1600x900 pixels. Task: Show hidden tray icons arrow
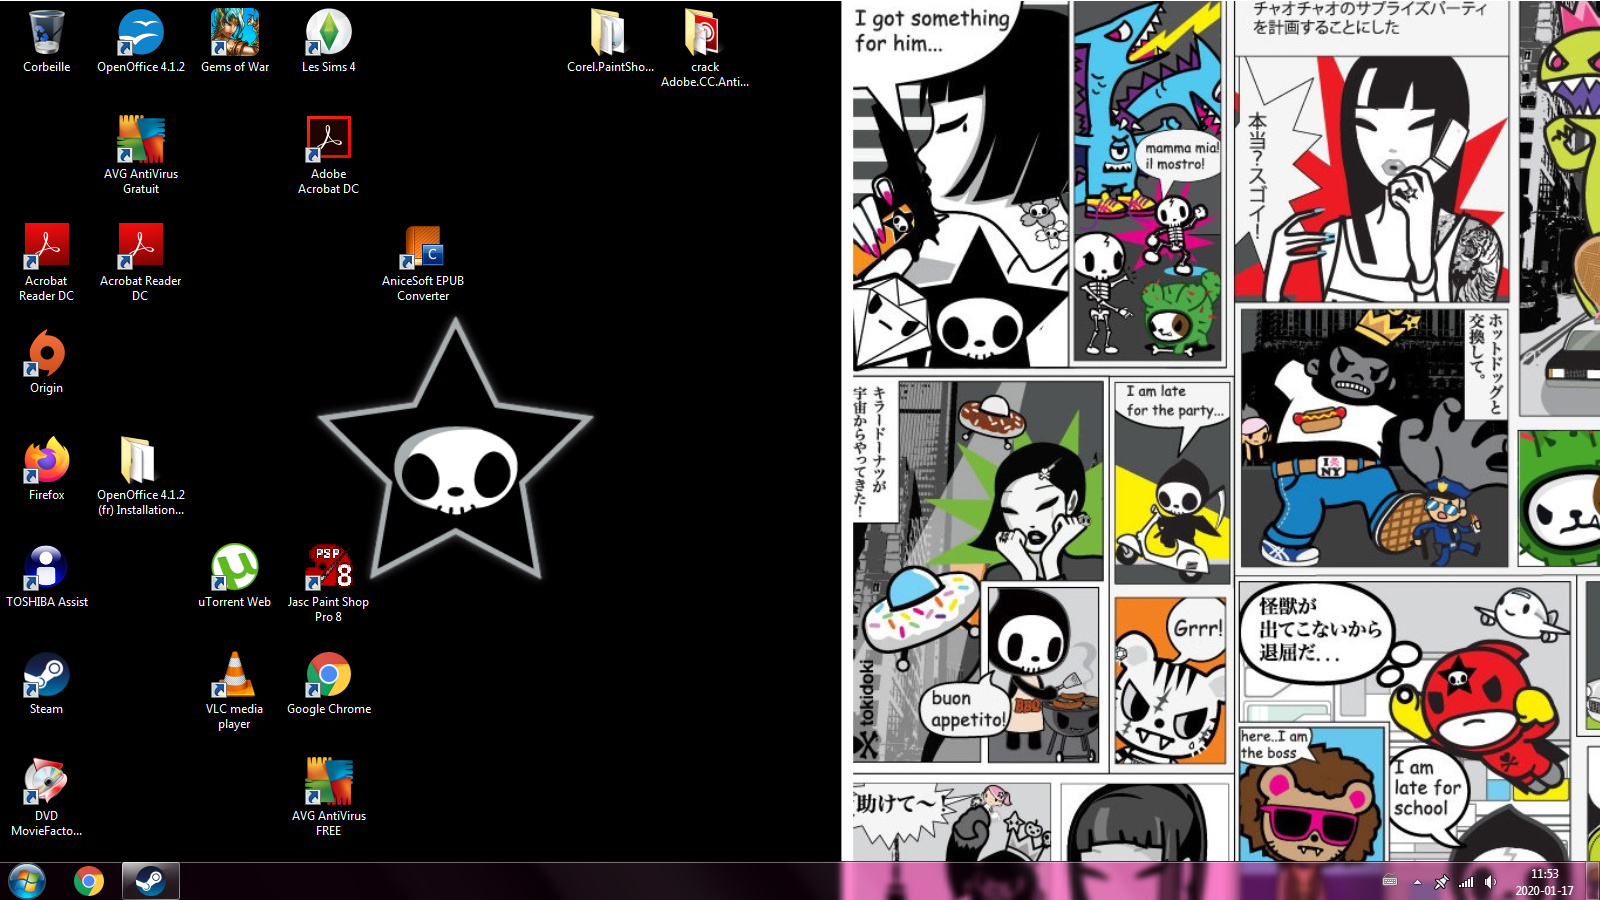1417,882
